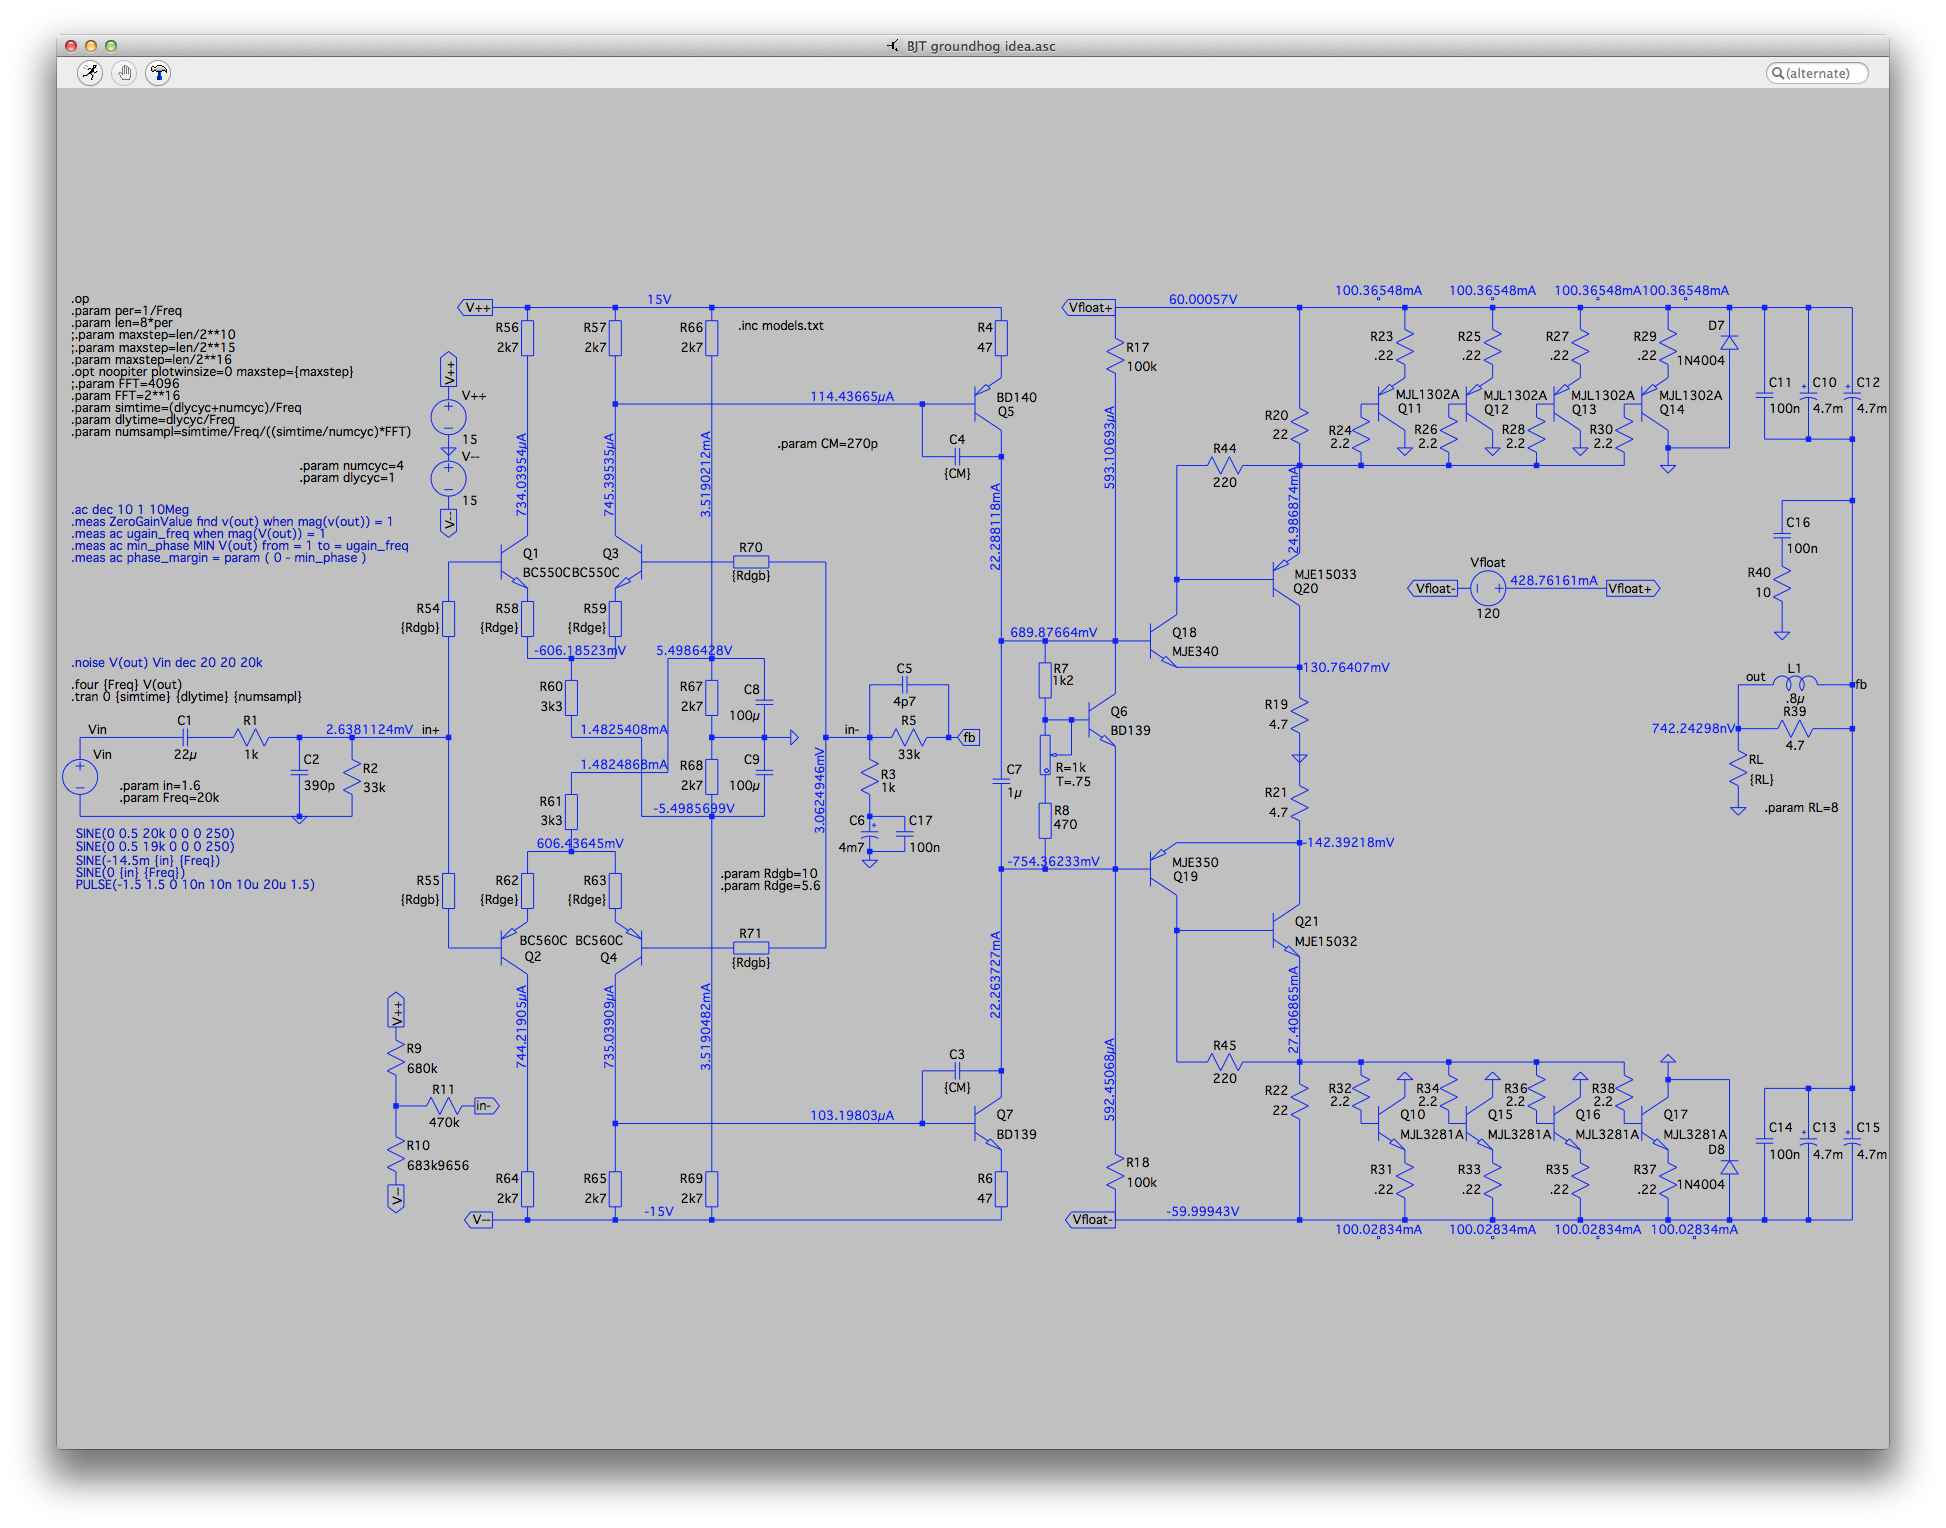Select the Q7 BD139 transistor
This screenshot has width=1946, height=1528.
click(x=987, y=1123)
